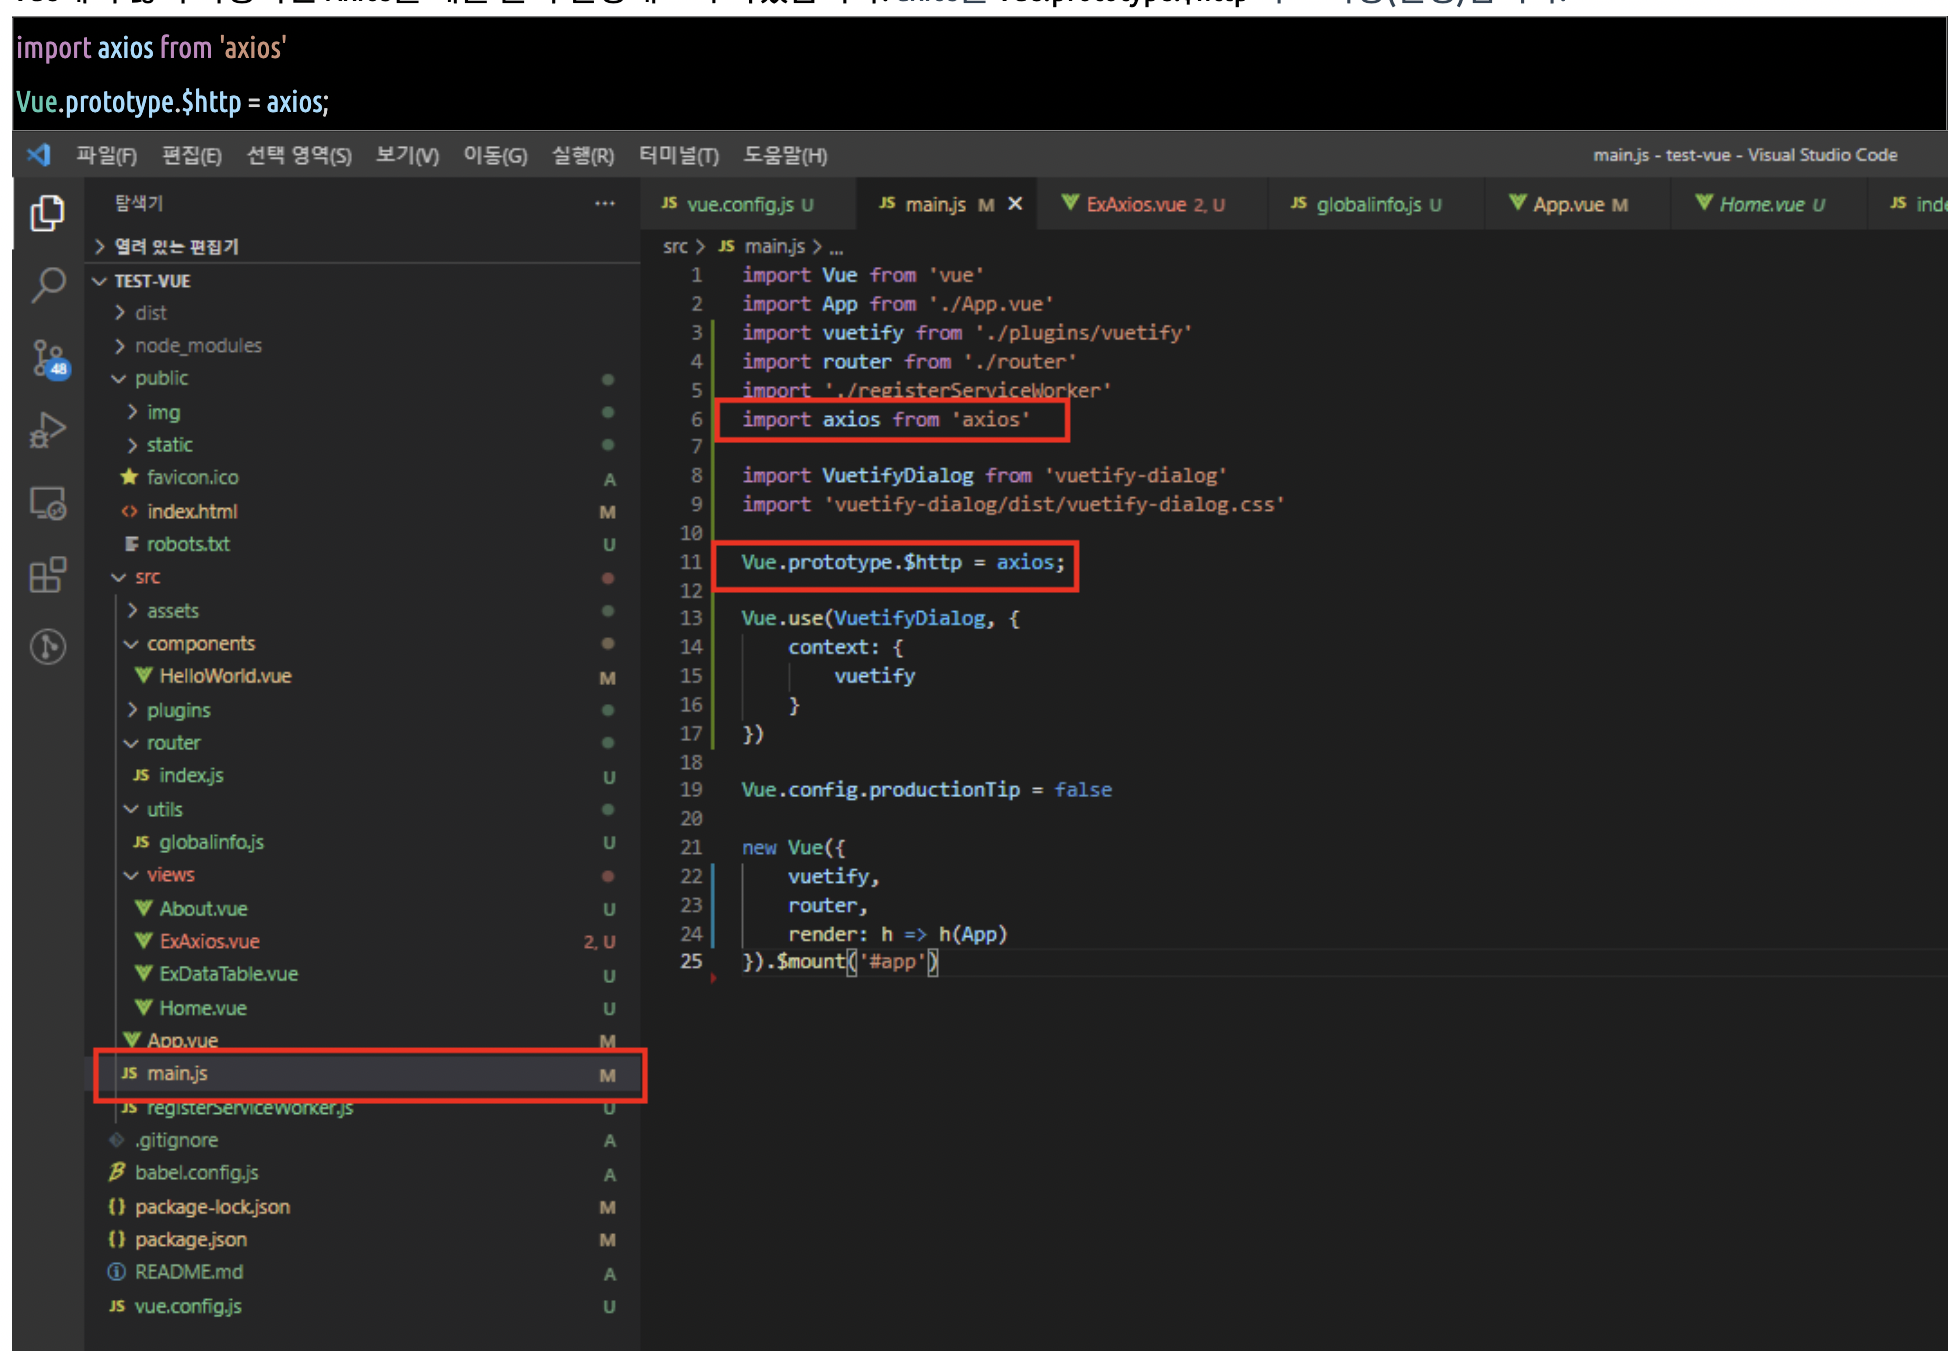The image size is (1950, 1354).
Task: Open the 실행(R) menu
Action: pyautogui.click(x=583, y=155)
